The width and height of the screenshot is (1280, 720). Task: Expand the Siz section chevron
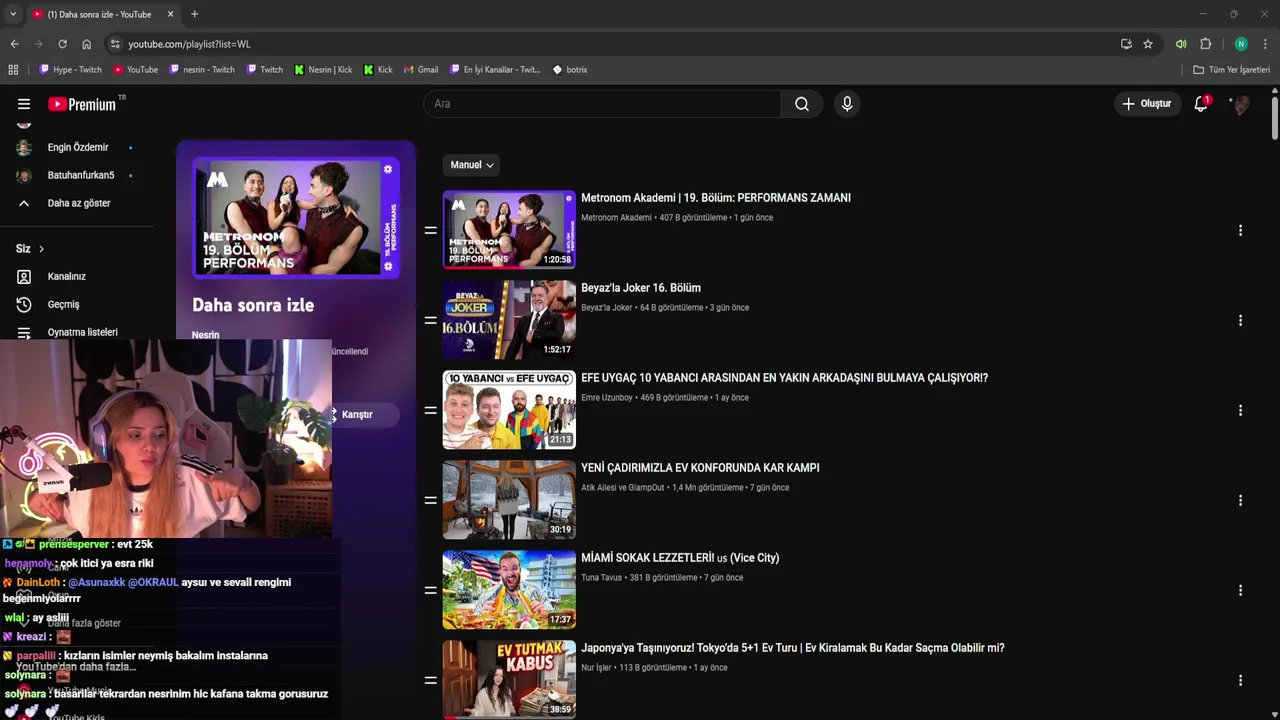41,249
